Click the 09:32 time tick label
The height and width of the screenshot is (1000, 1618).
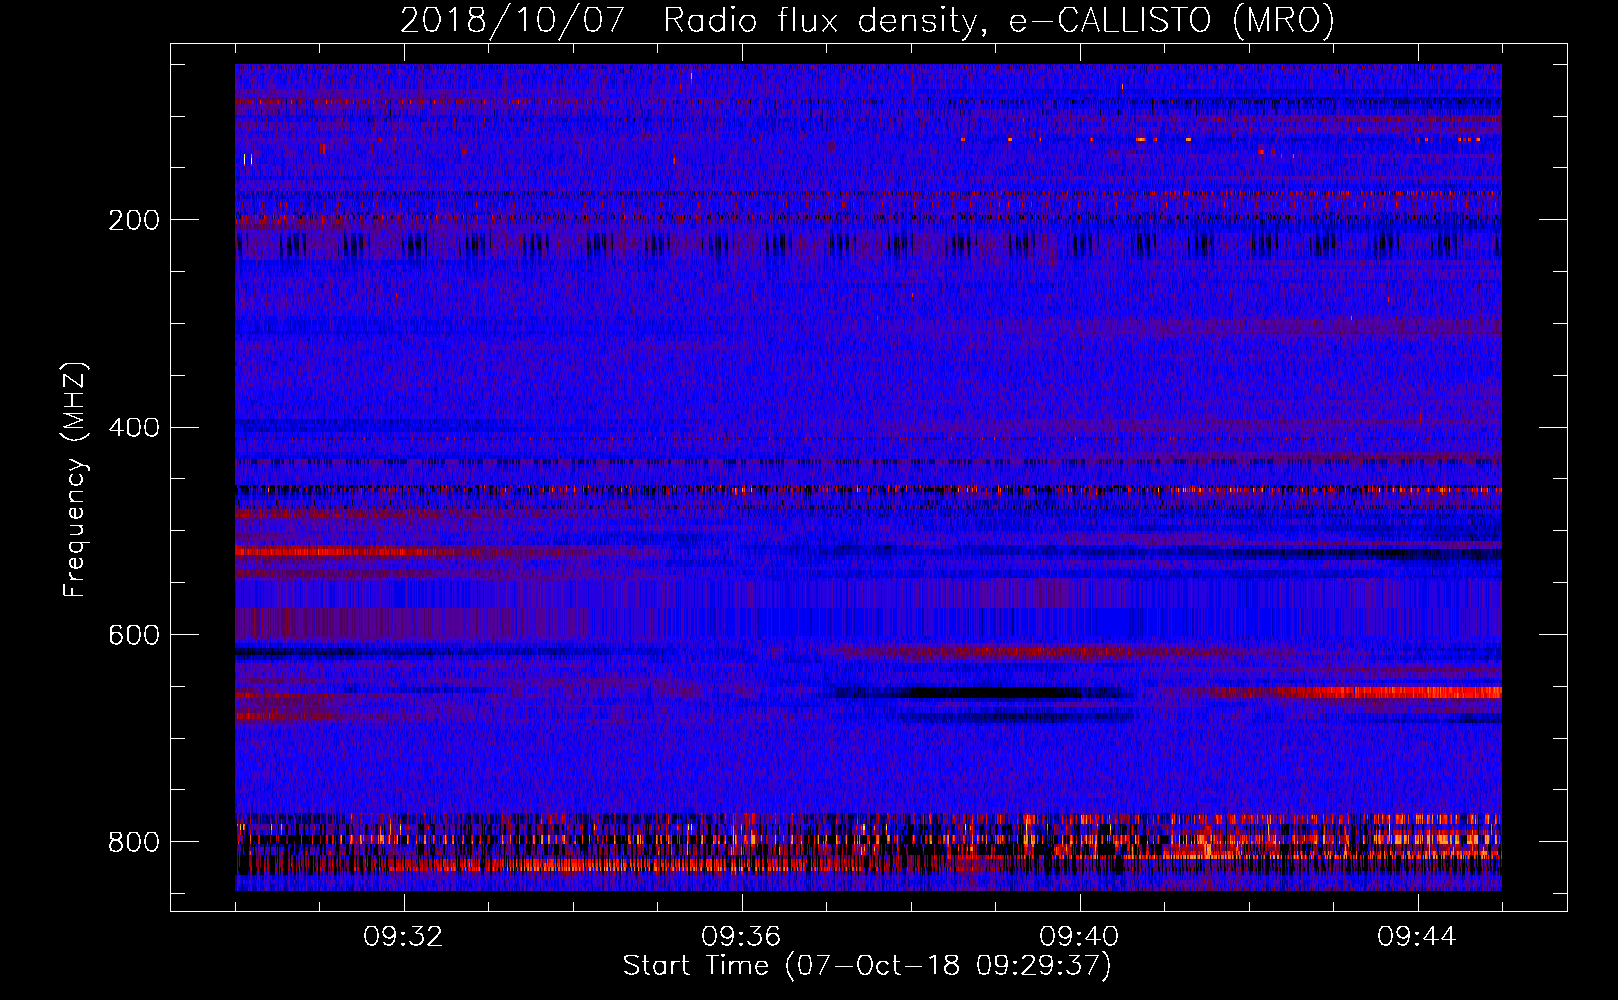[x=403, y=937]
